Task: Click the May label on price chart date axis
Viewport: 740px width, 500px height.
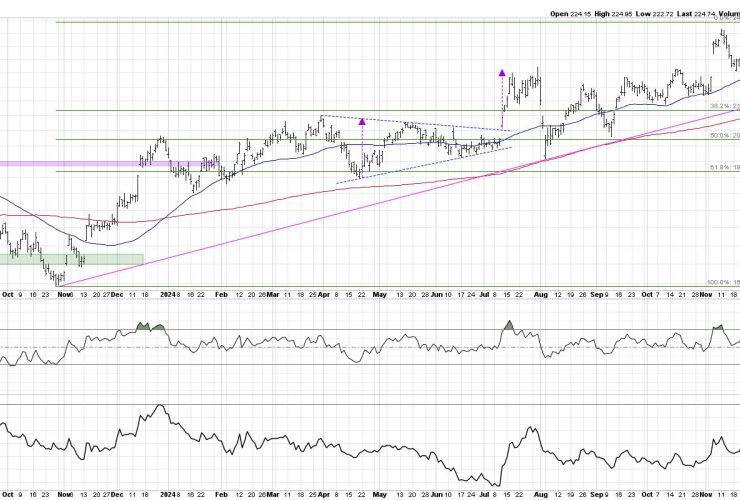Action: (379, 295)
